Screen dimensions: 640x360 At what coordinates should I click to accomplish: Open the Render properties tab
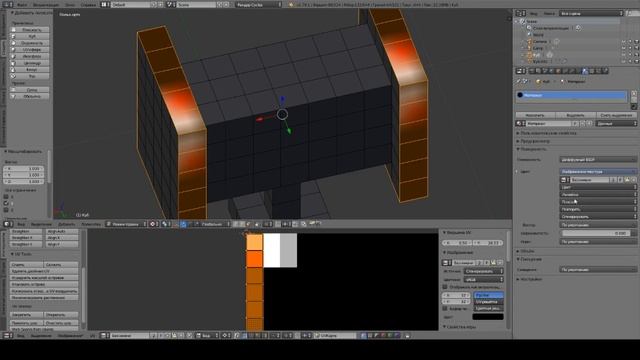(531, 71)
